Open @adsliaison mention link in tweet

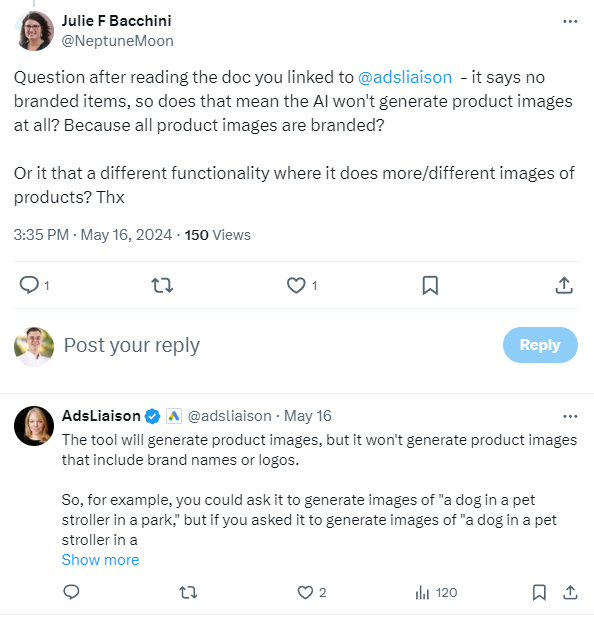tap(405, 77)
